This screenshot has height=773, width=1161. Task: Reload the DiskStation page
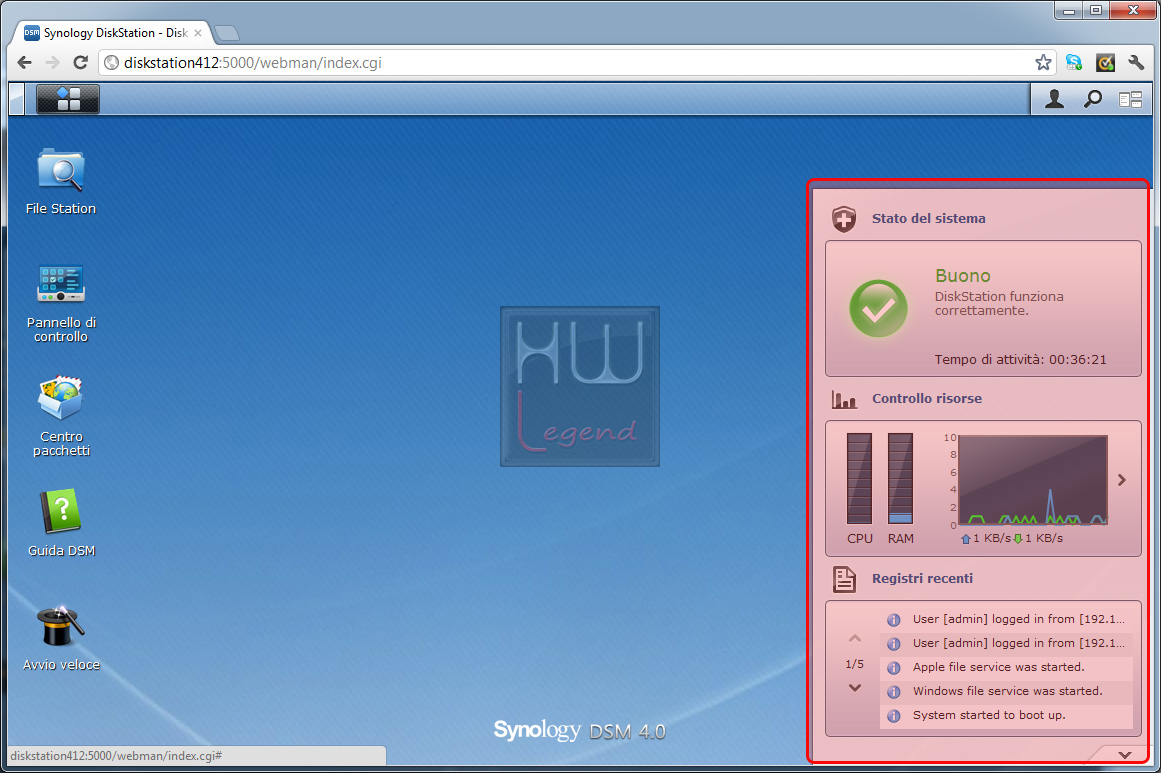[x=81, y=63]
